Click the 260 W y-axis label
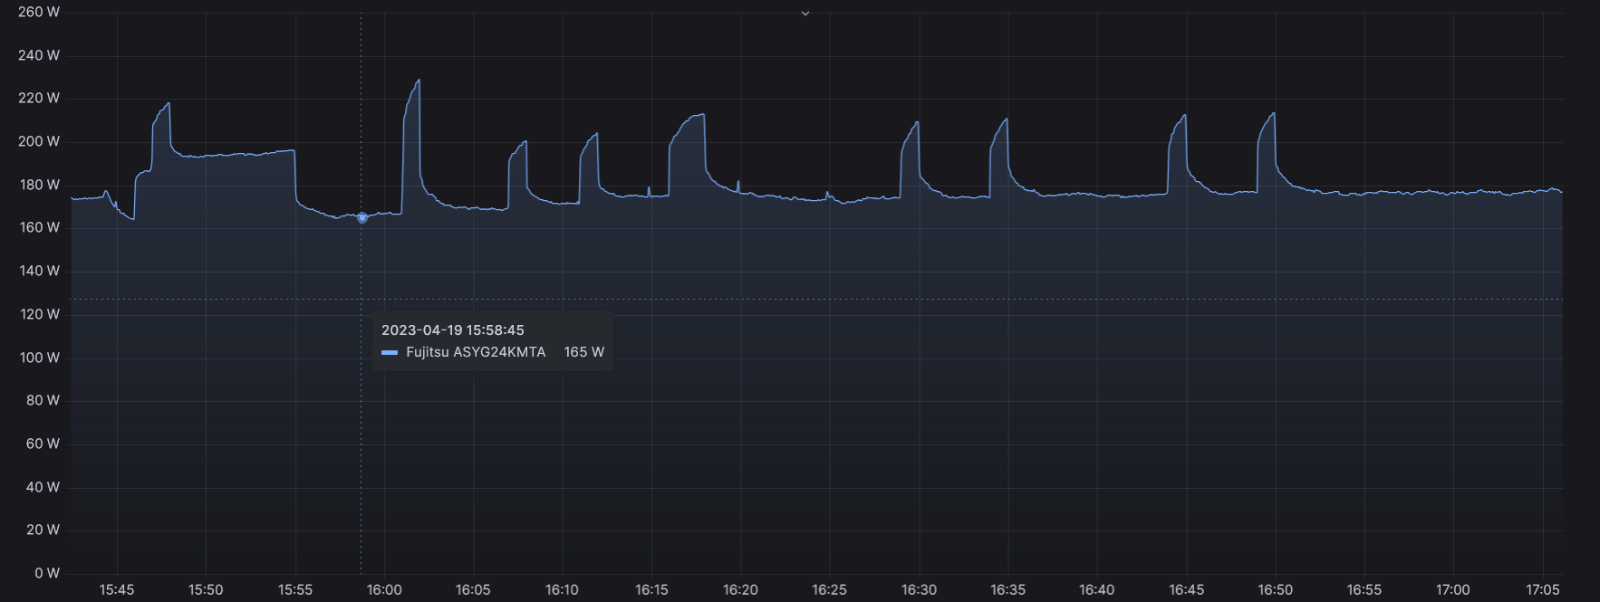The height and width of the screenshot is (602, 1600). pyautogui.click(x=39, y=12)
